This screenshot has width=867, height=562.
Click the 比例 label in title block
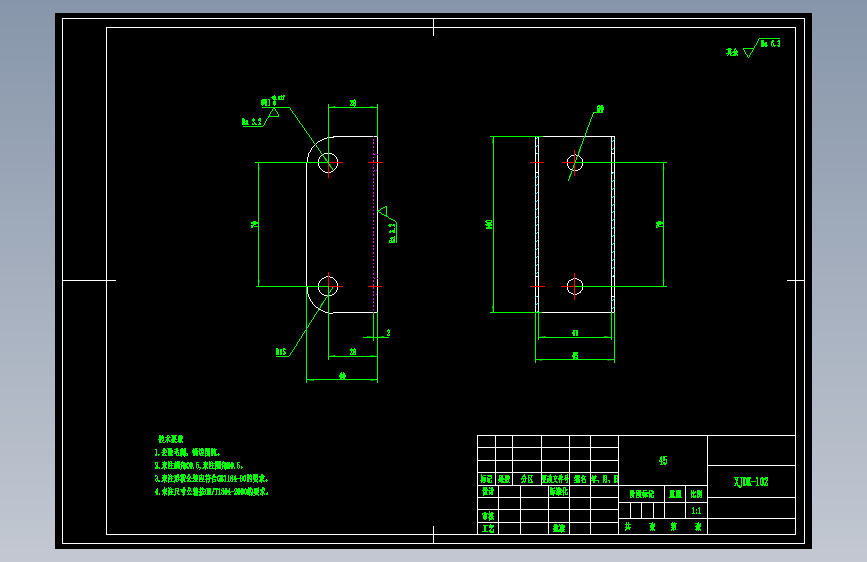(x=696, y=494)
